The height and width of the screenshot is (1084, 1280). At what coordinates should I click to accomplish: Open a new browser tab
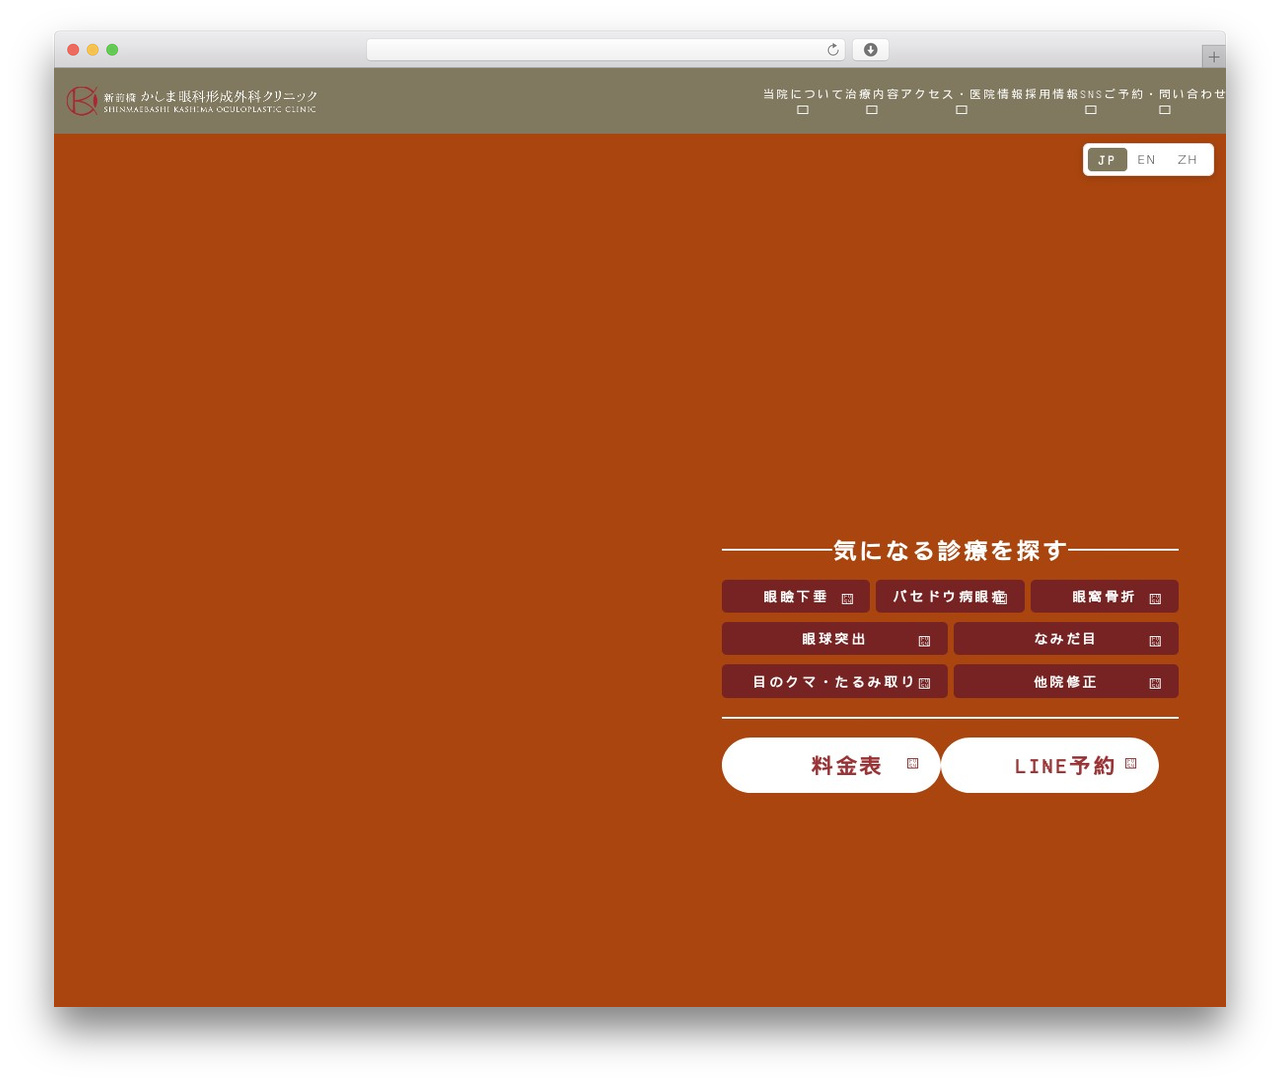tap(1213, 57)
